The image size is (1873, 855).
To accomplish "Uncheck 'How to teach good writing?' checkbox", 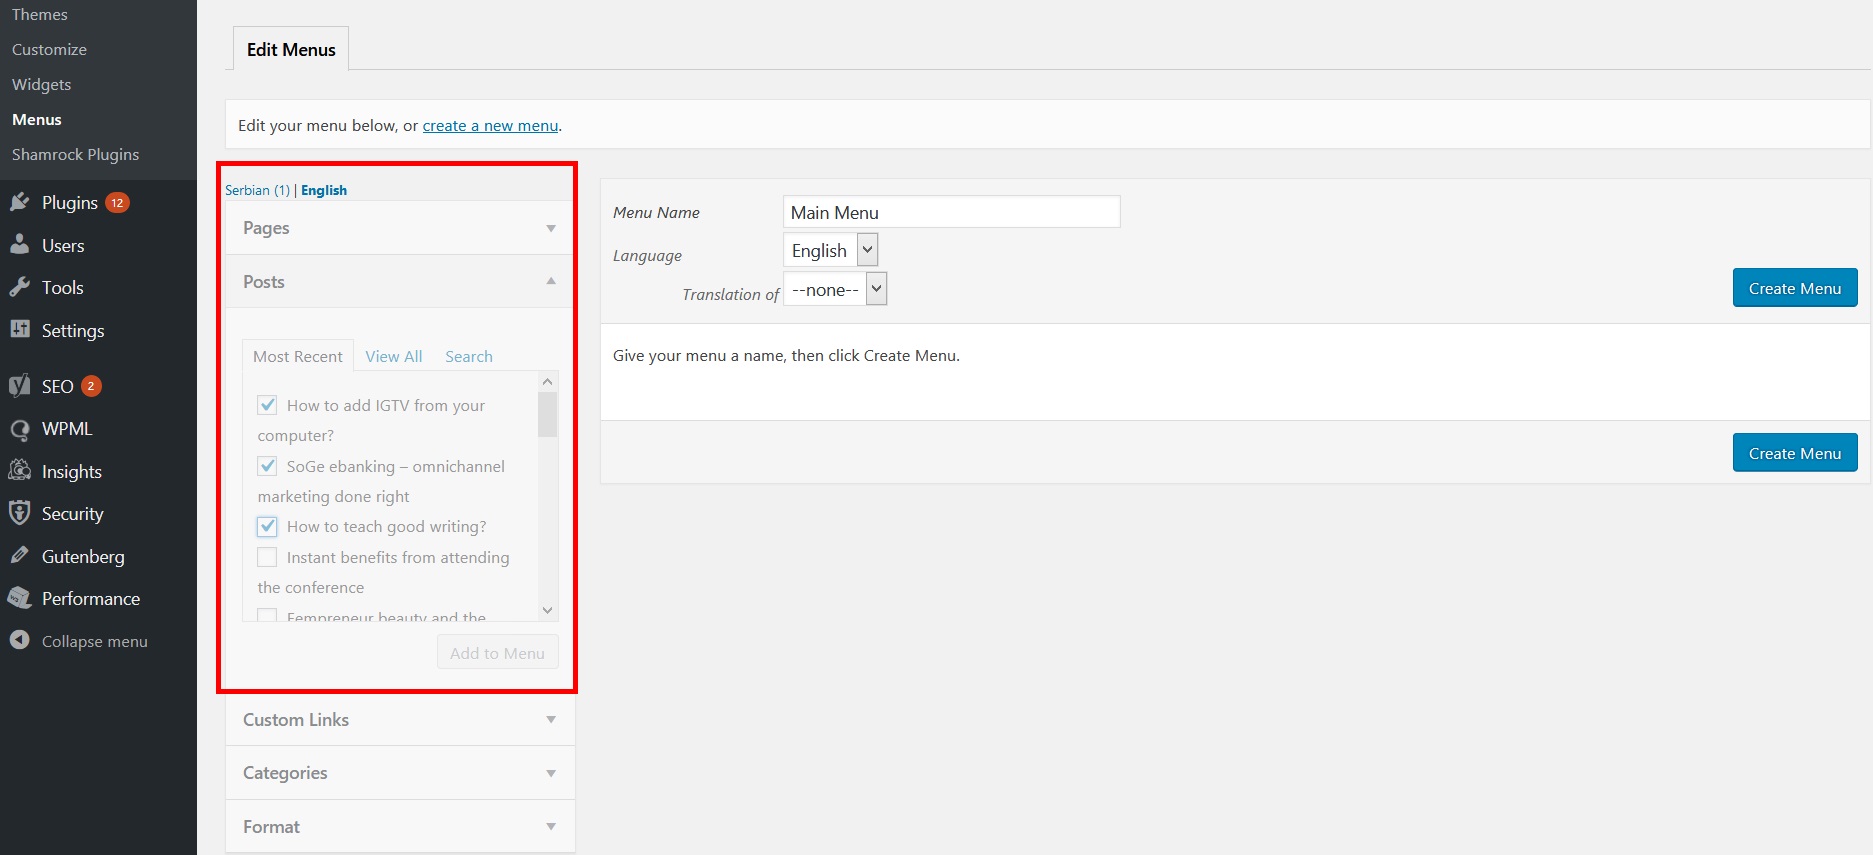I will point(267,526).
